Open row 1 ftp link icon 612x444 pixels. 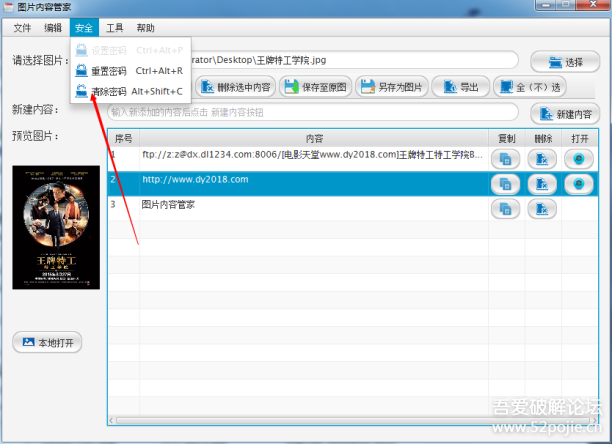tap(579, 159)
